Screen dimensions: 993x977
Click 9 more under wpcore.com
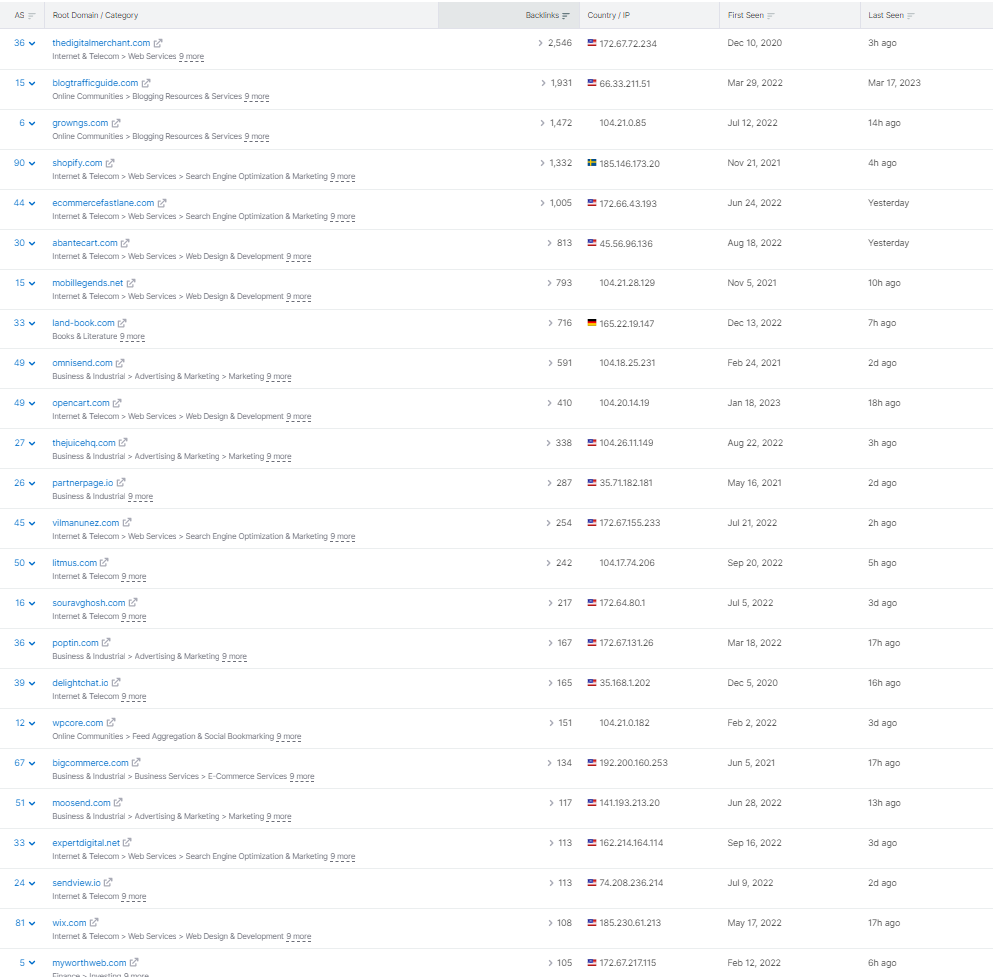click(x=289, y=736)
